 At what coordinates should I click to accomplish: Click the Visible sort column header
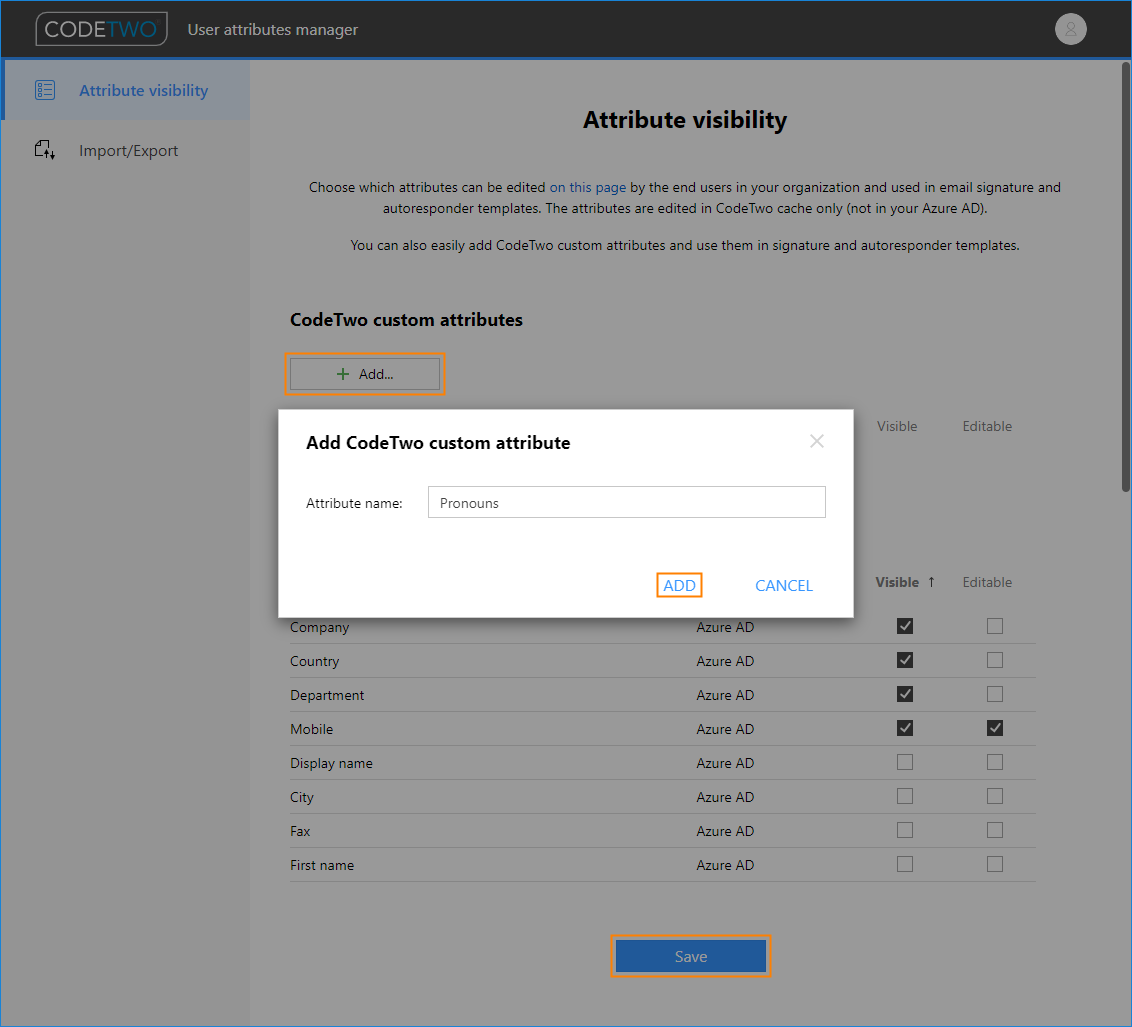click(897, 582)
